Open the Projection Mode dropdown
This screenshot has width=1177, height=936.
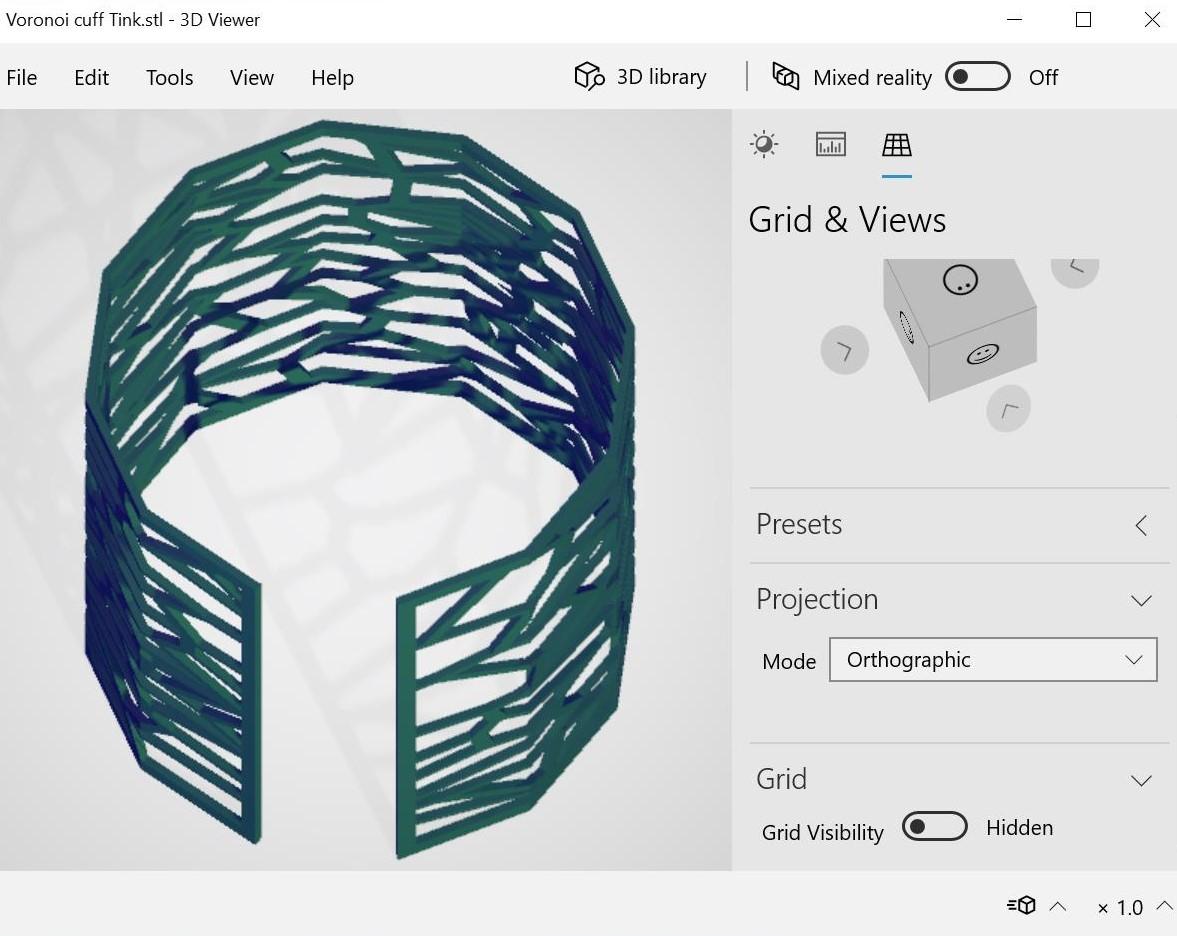click(x=992, y=659)
